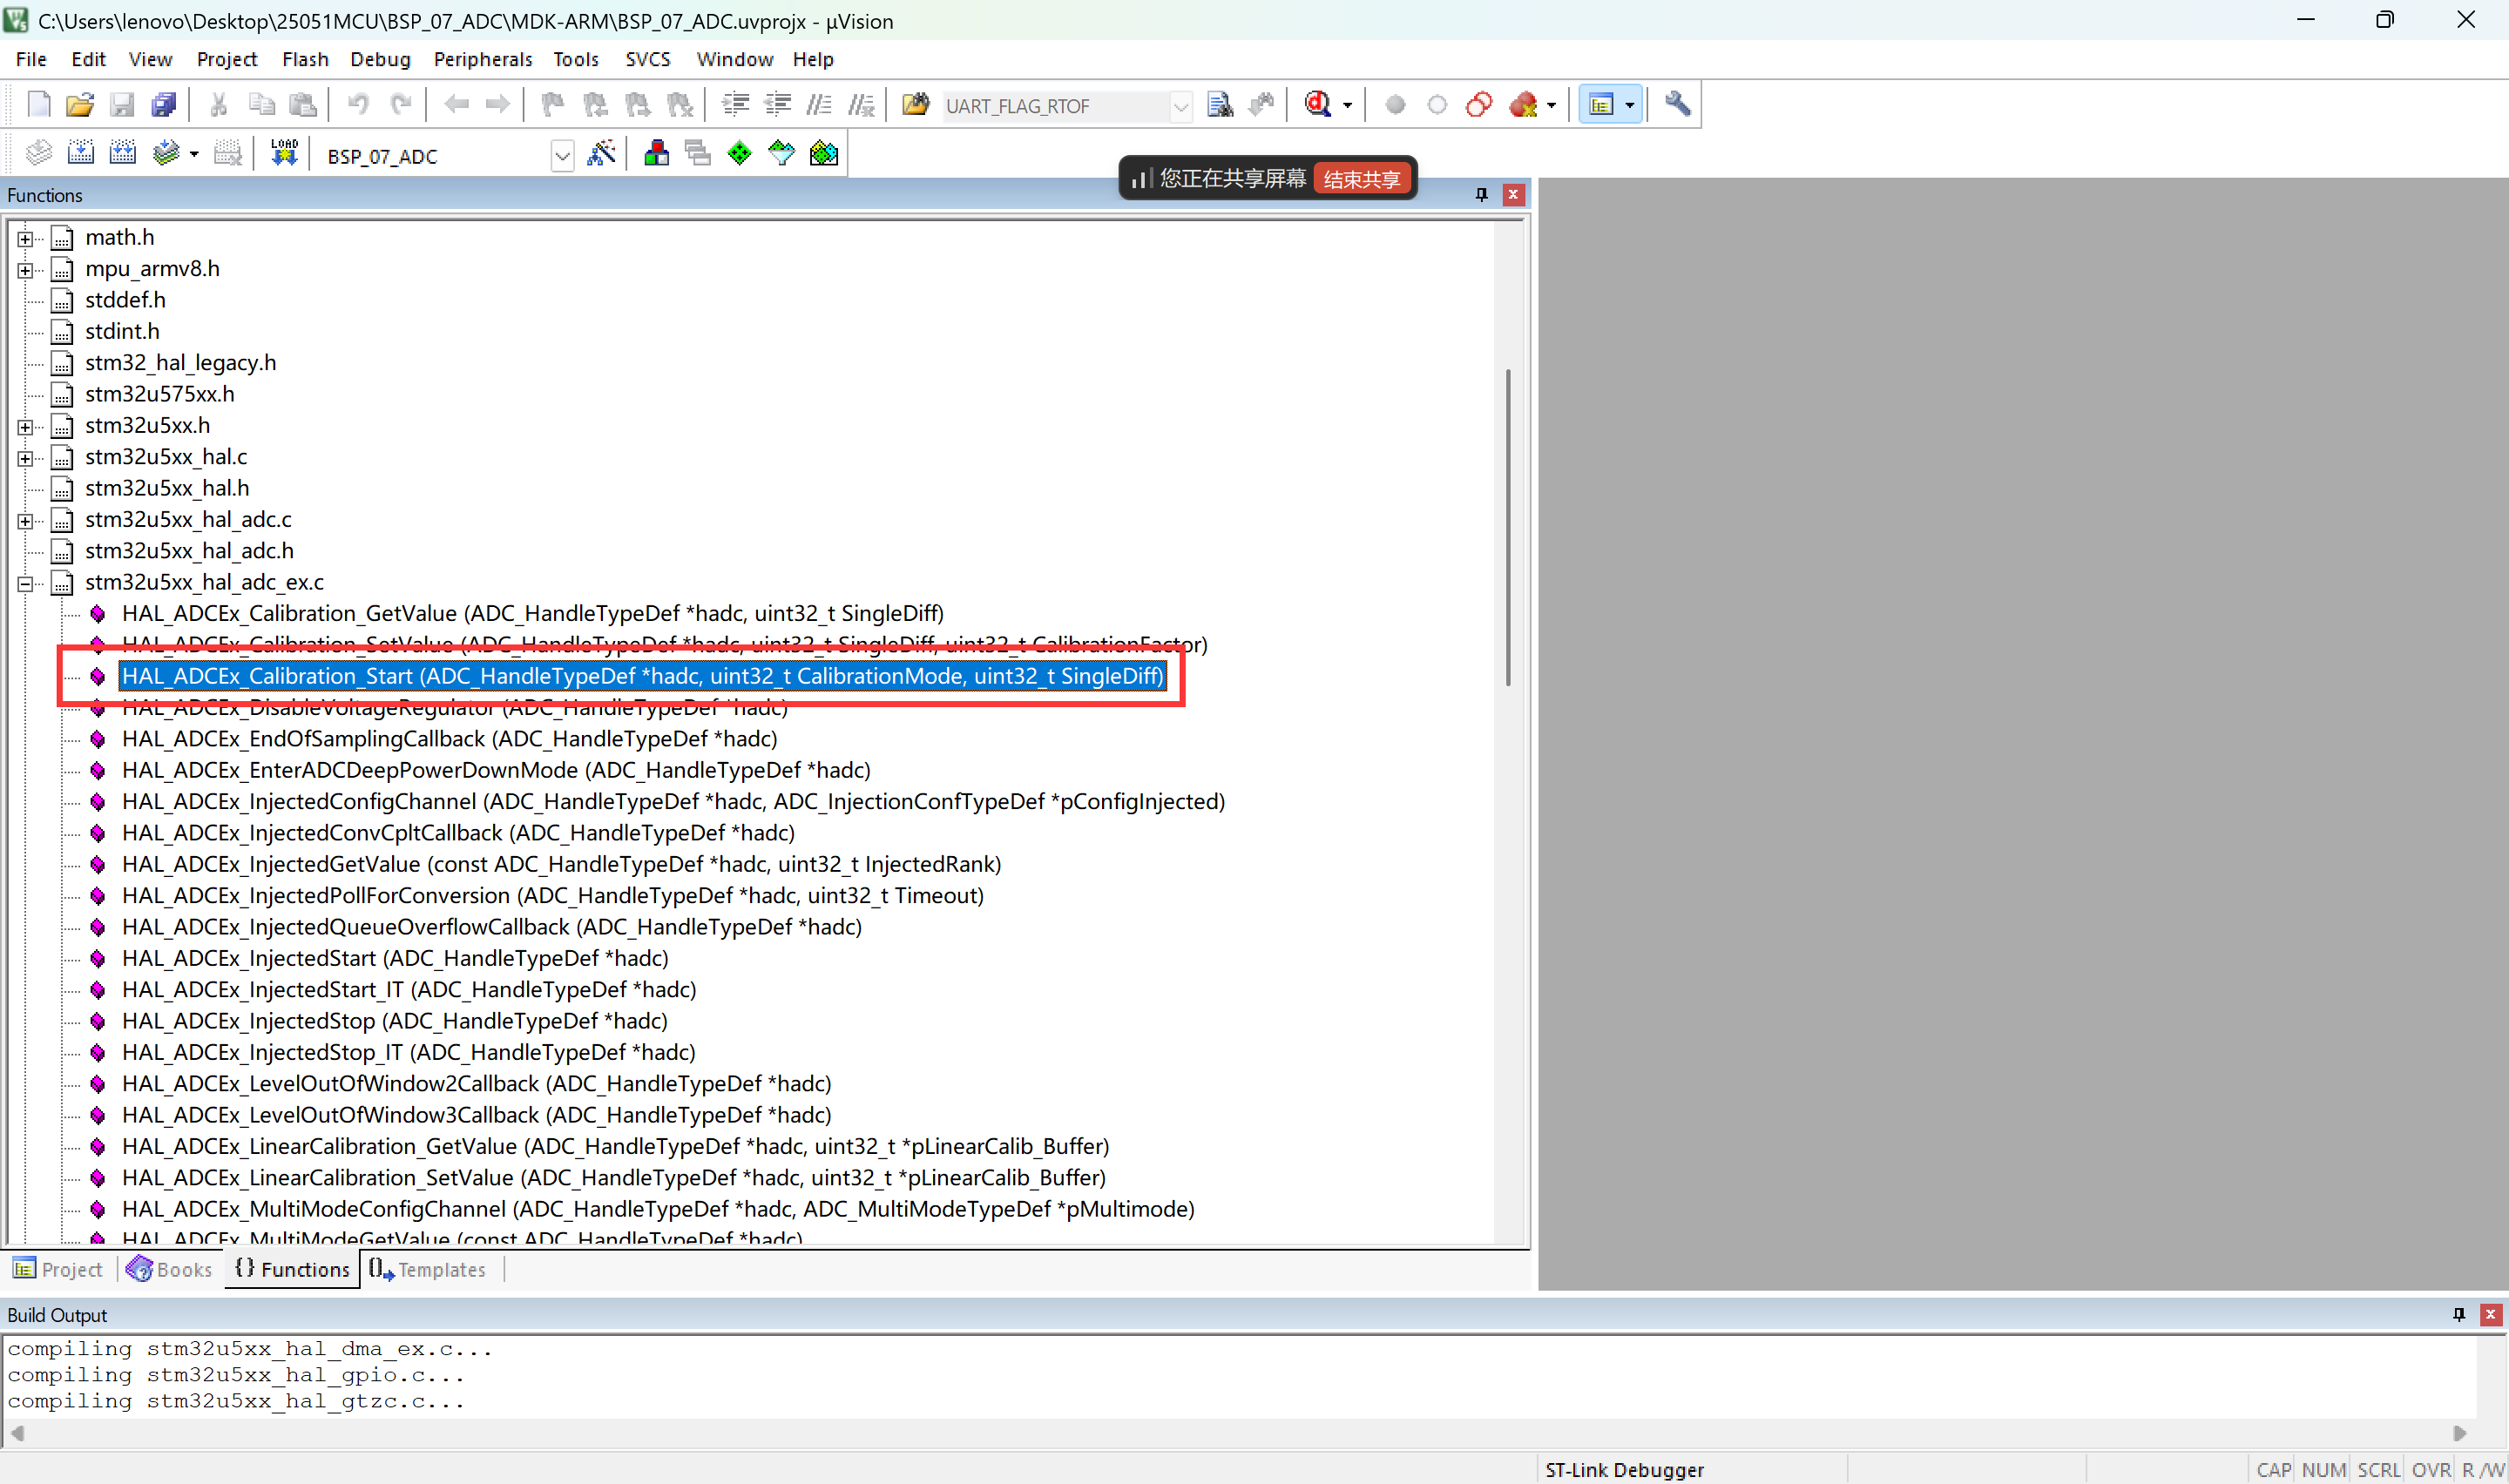
Task: Click the Download (LOAD) to flash icon
Action: click(284, 154)
